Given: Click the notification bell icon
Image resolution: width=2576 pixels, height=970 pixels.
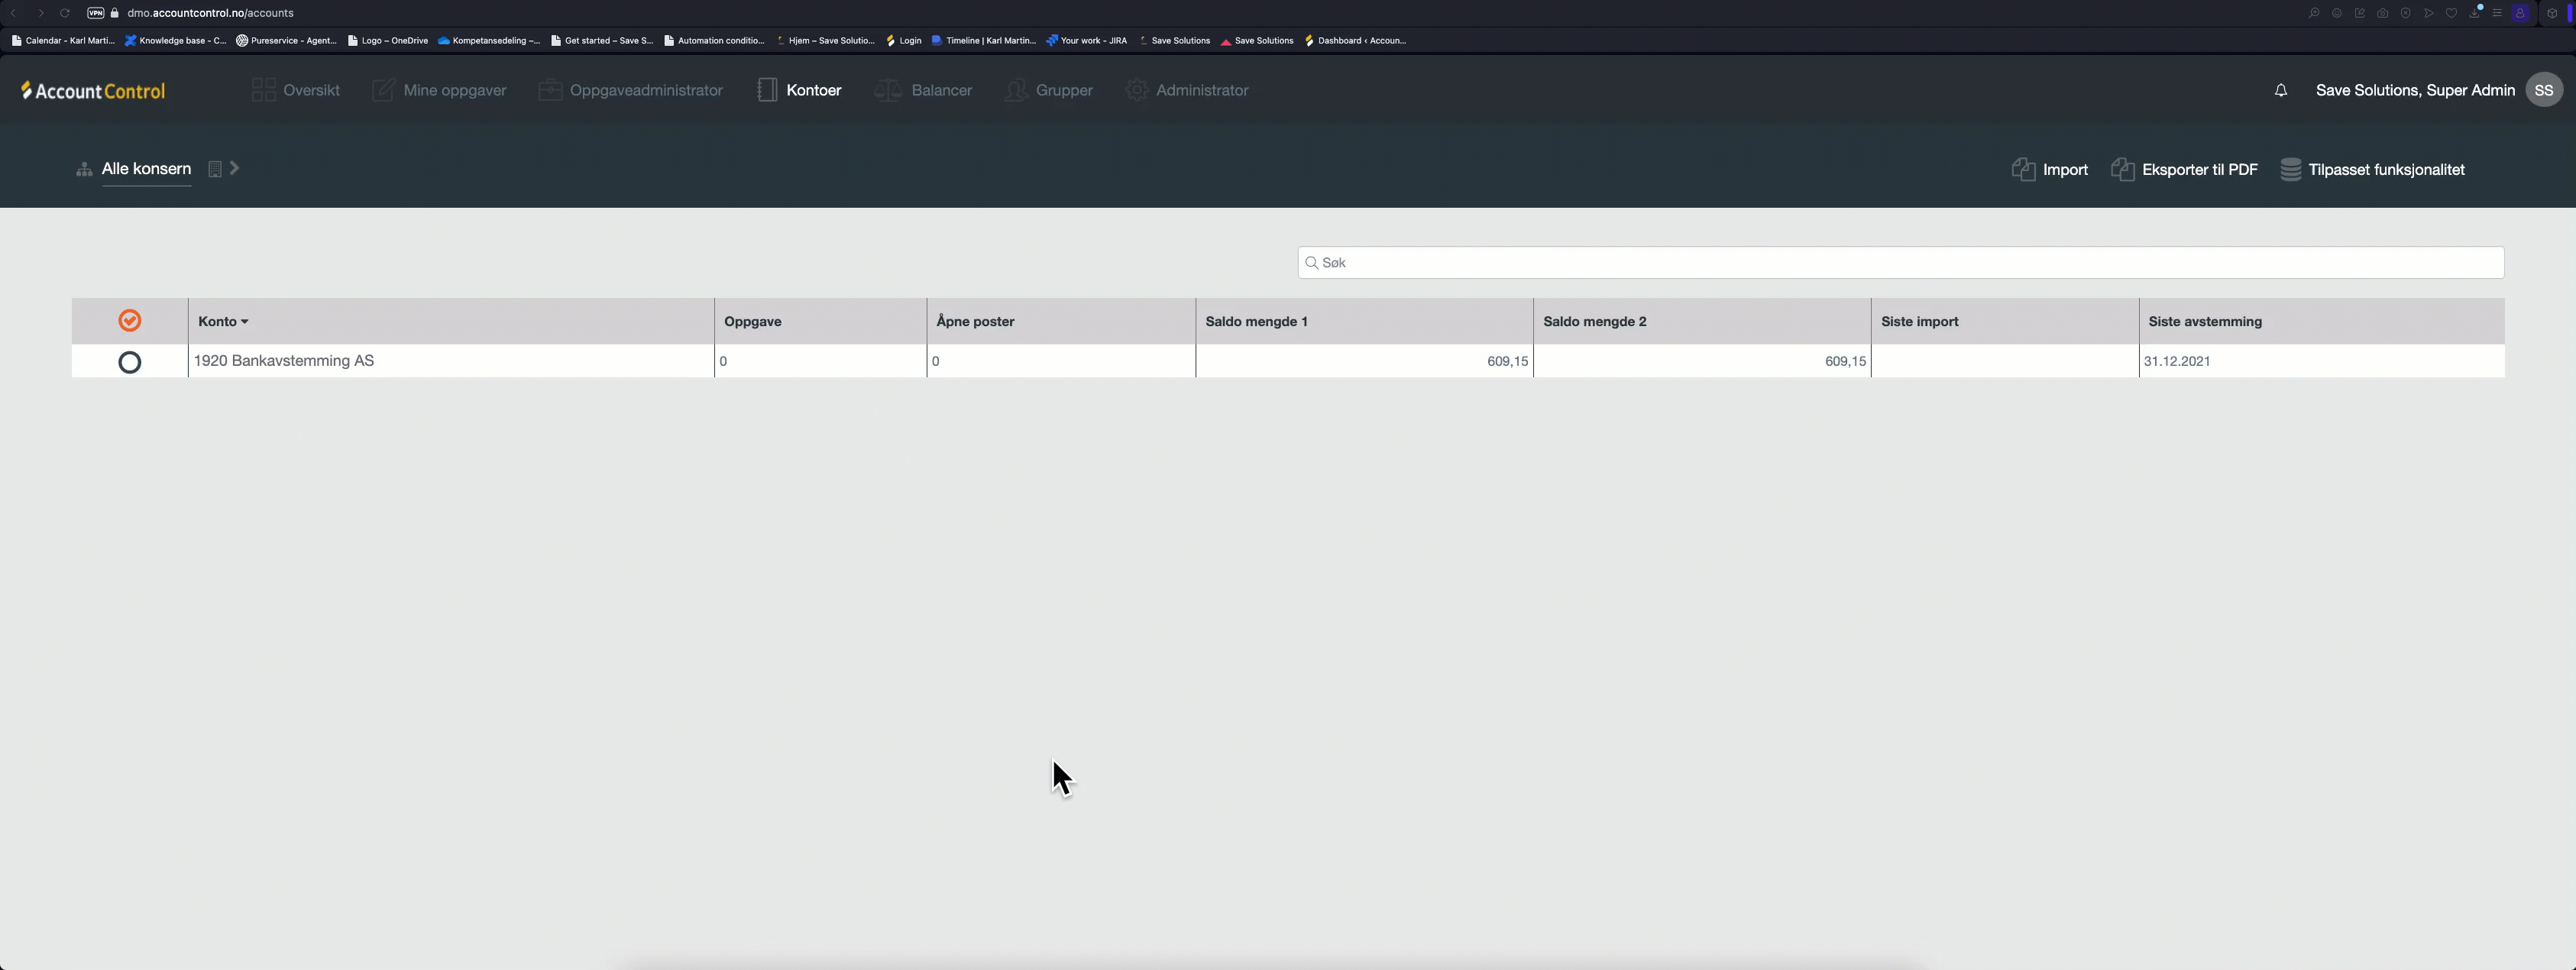Looking at the screenshot, I should 2280,91.
